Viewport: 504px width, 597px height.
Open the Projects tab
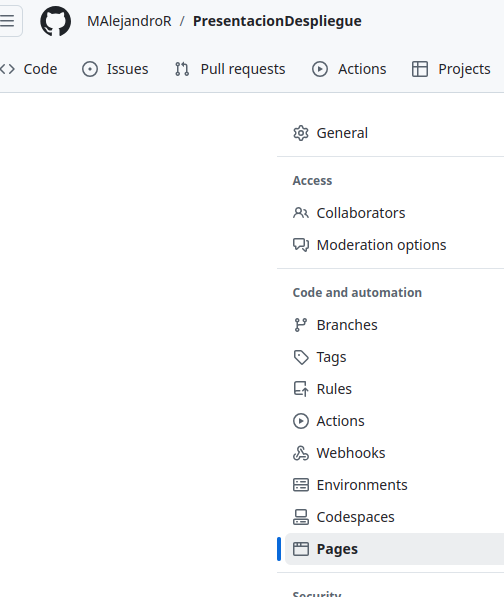(451, 69)
